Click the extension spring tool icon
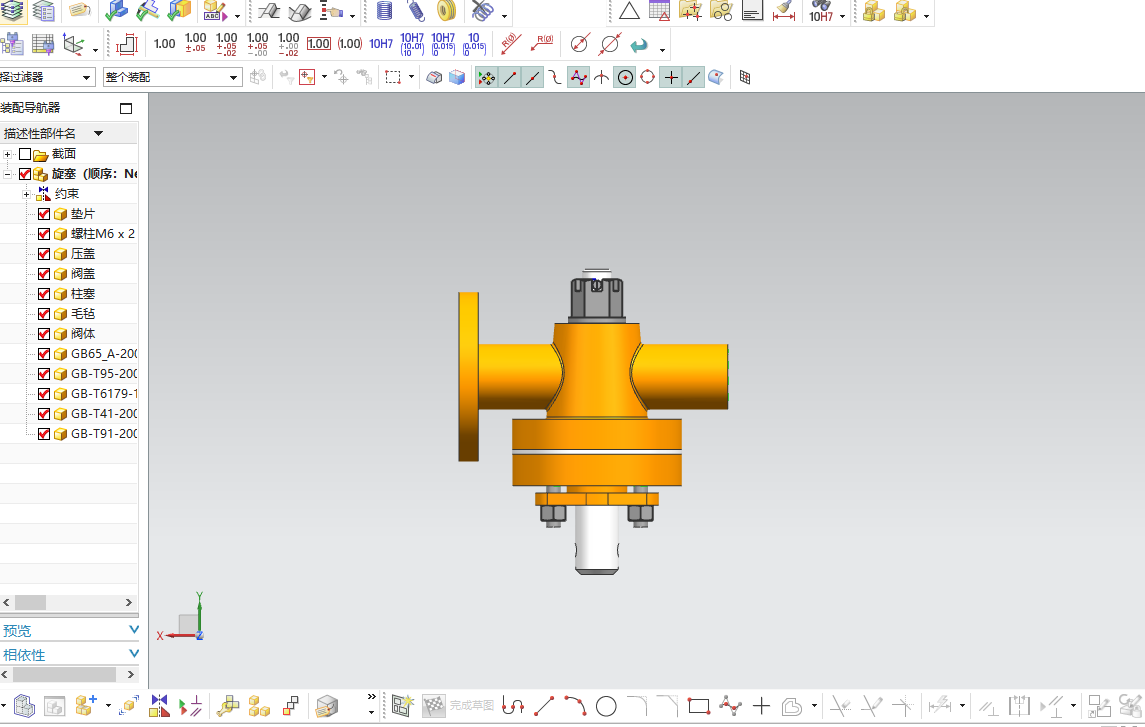 point(416,10)
